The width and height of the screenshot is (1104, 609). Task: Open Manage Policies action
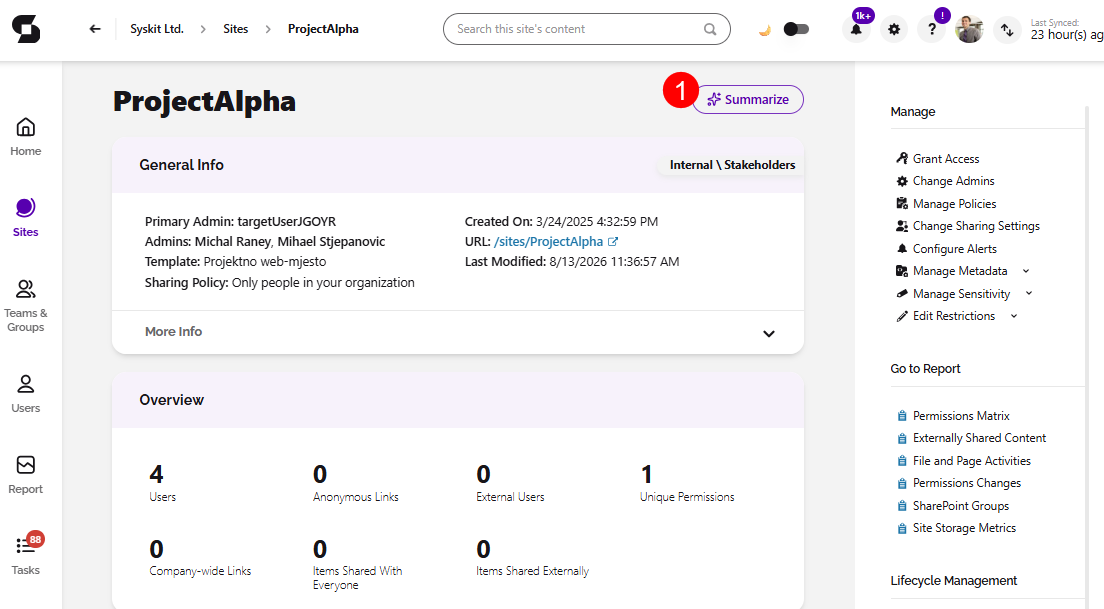(x=946, y=203)
